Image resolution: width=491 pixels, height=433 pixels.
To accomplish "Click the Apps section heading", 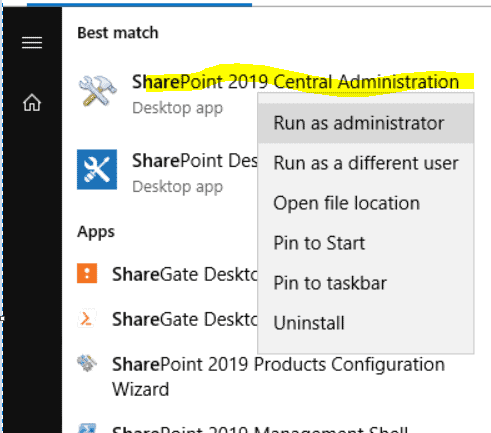I will click(96, 232).
